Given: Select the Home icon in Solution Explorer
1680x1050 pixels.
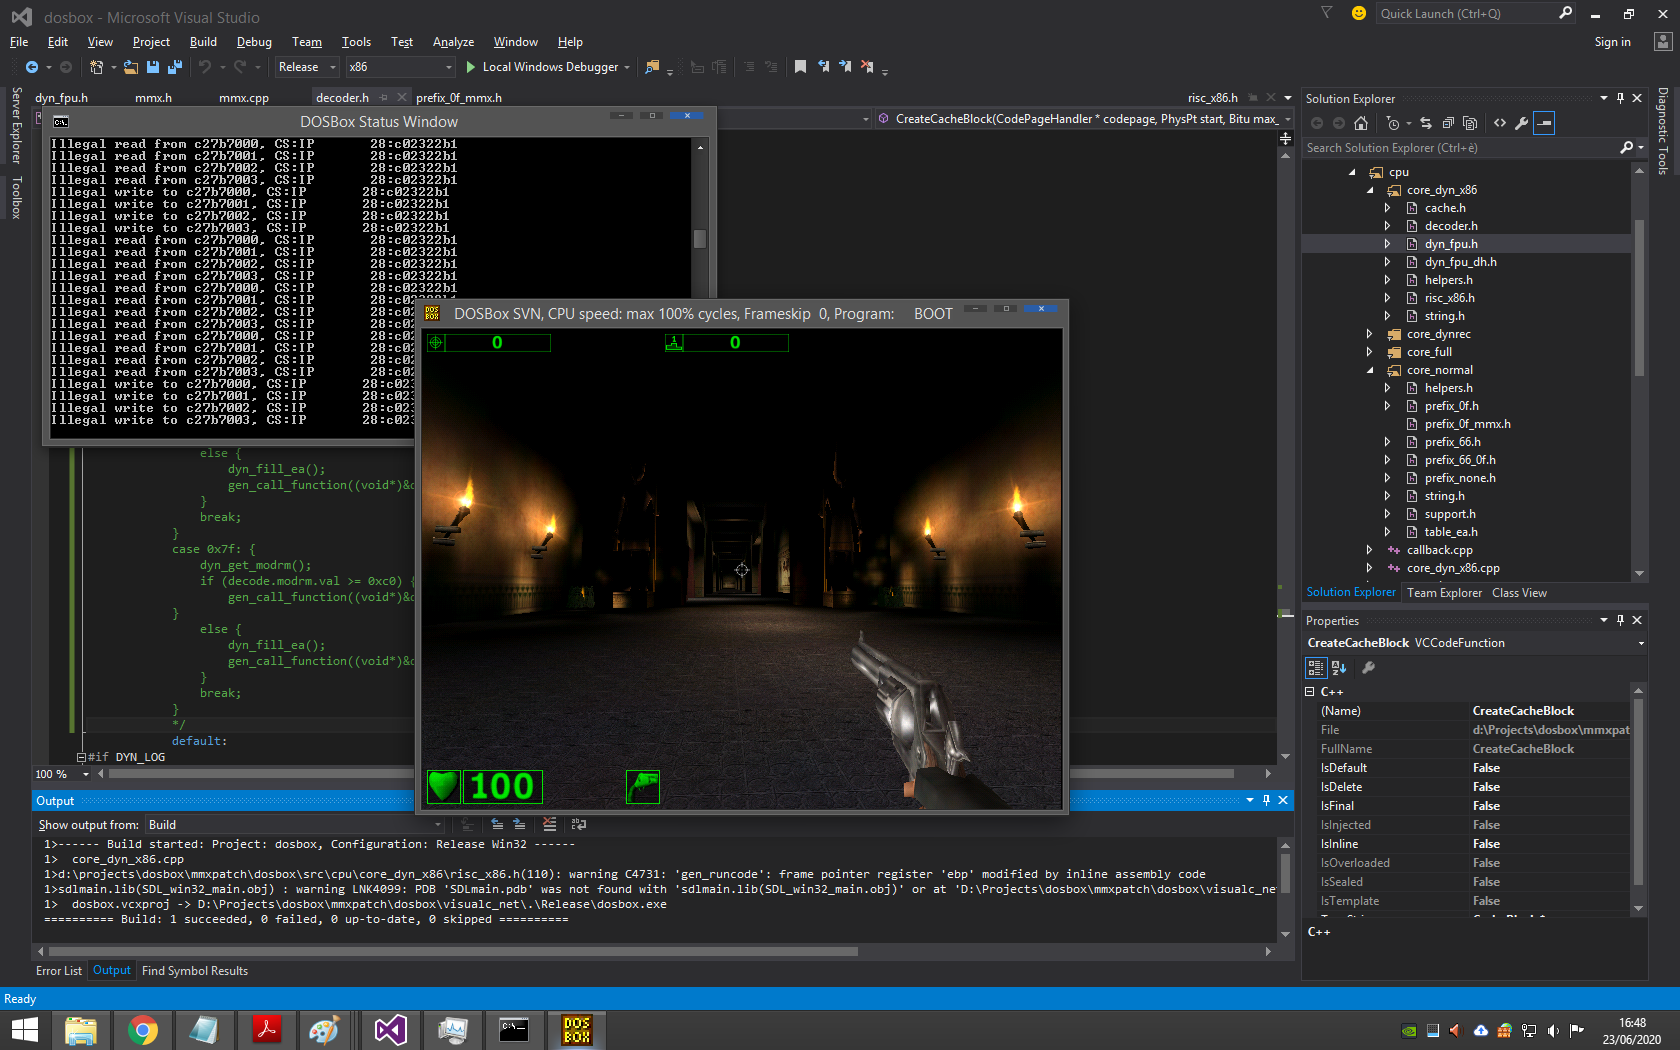Looking at the screenshot, I should (1360, 122).
